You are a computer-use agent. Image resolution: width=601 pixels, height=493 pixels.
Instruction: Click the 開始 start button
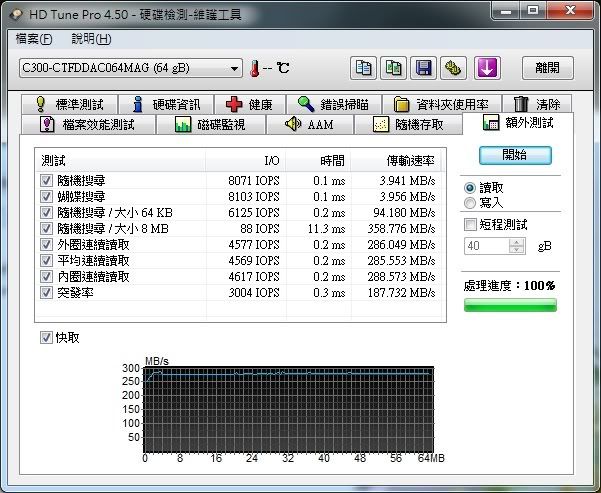point(515,155)
